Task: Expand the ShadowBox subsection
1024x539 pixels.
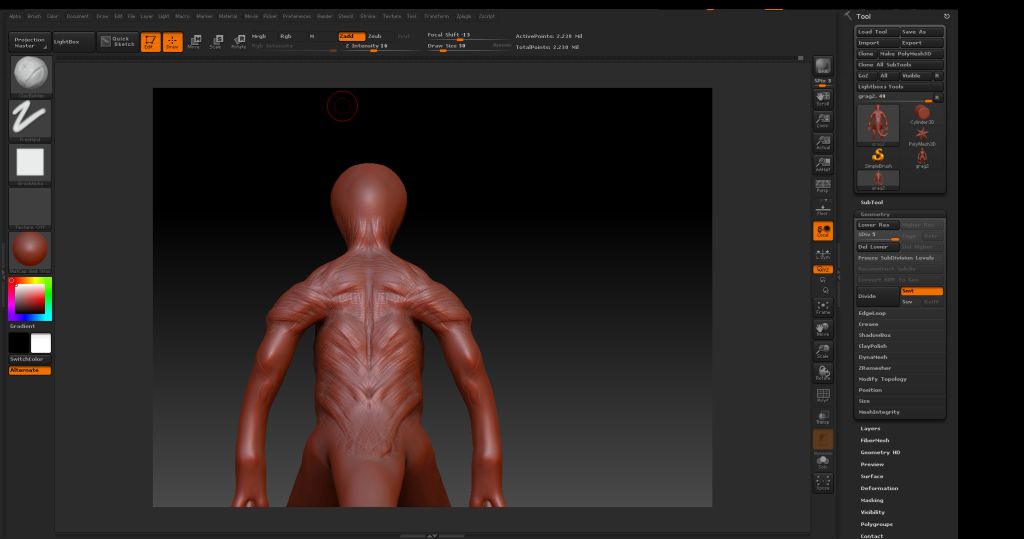Action: pyautogui.click(x=874, y=335)
